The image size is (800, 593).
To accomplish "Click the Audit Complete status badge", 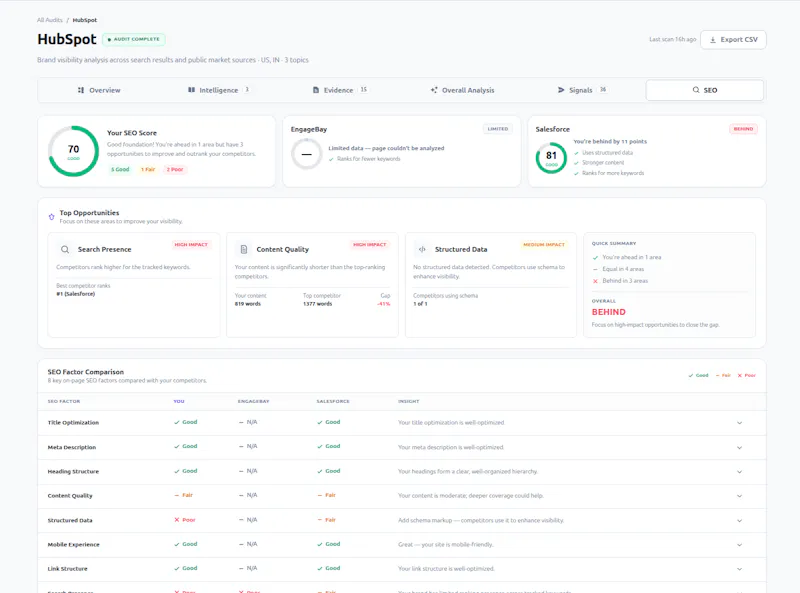I will tap(134, 39).
